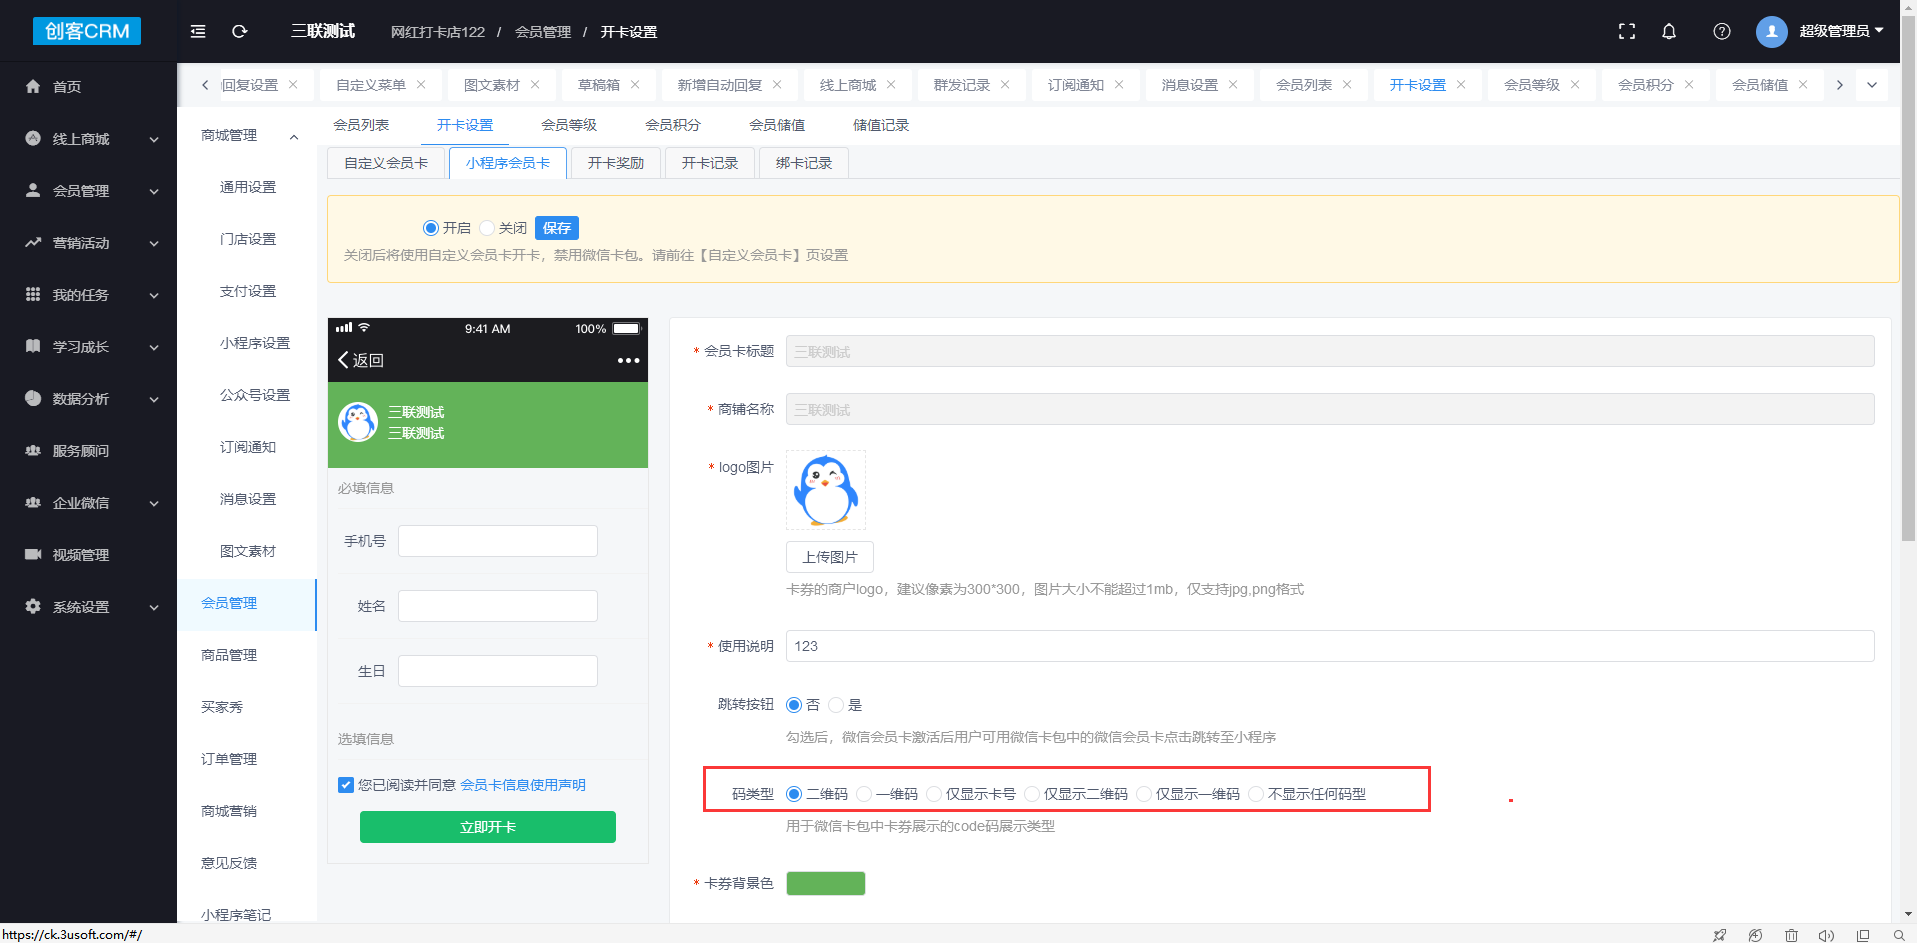Click the green 立即开卡 button
Image resolution: width=1917 pixels, height=943 pixels.
[488, 827]
